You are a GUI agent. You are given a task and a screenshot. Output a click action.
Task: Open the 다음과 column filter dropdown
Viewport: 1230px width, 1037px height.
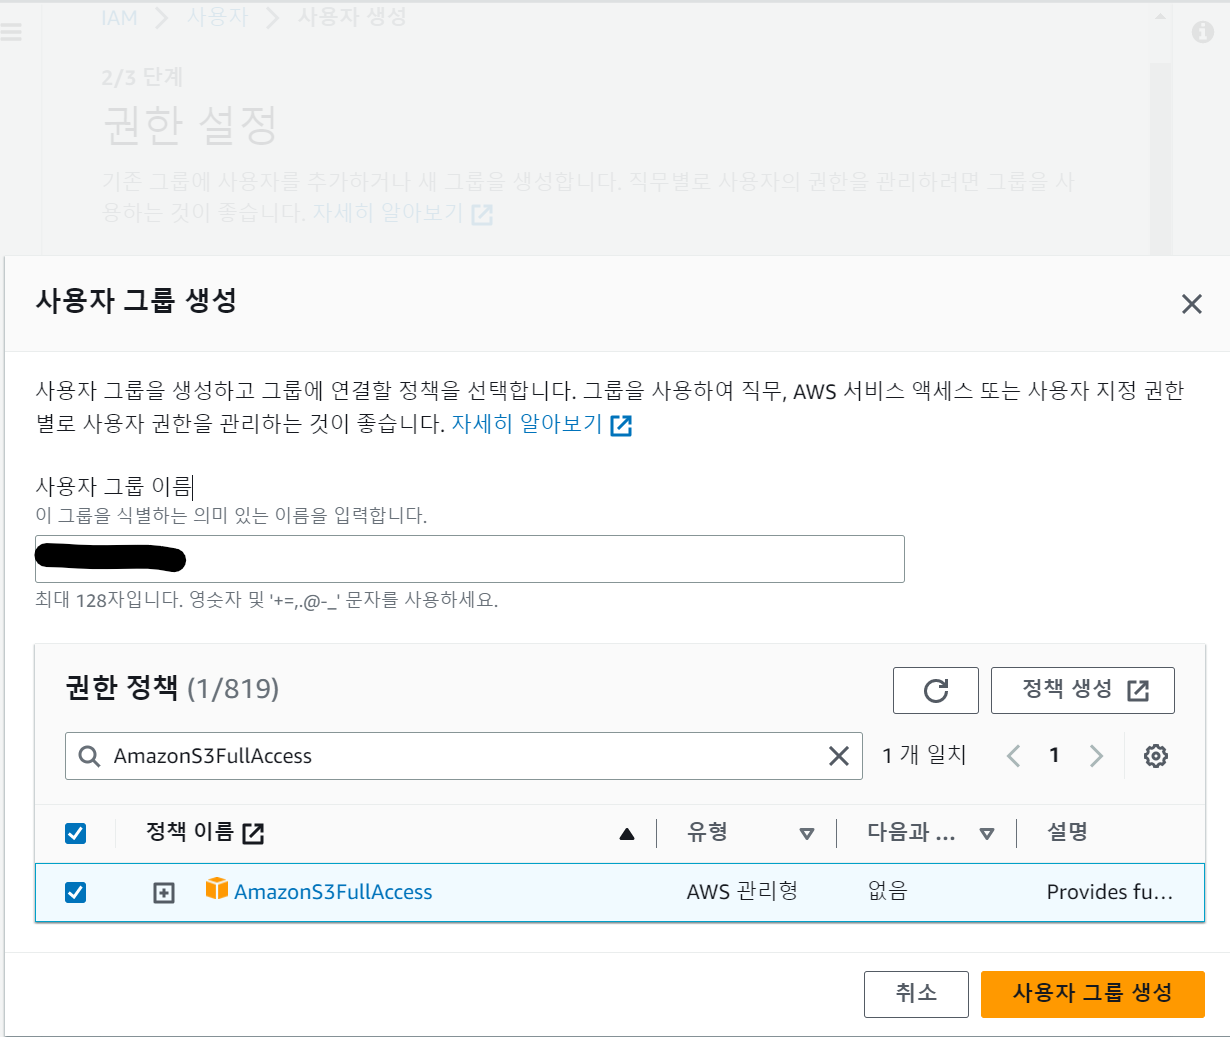click(987, 834)
